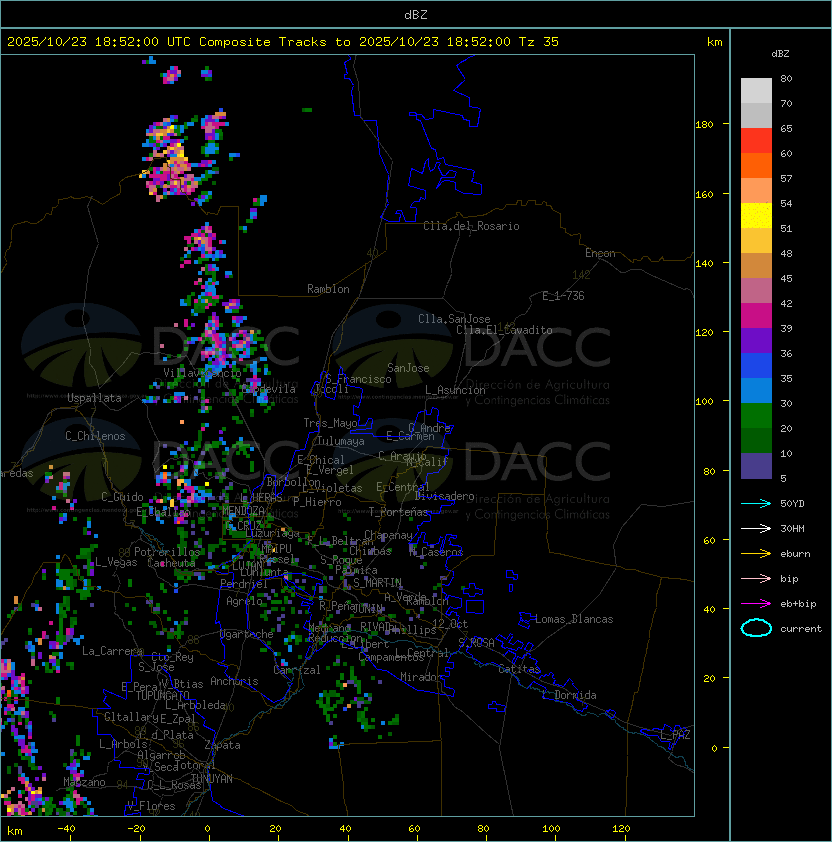Pick the green 20-30 dBZ color swatch

756,416
